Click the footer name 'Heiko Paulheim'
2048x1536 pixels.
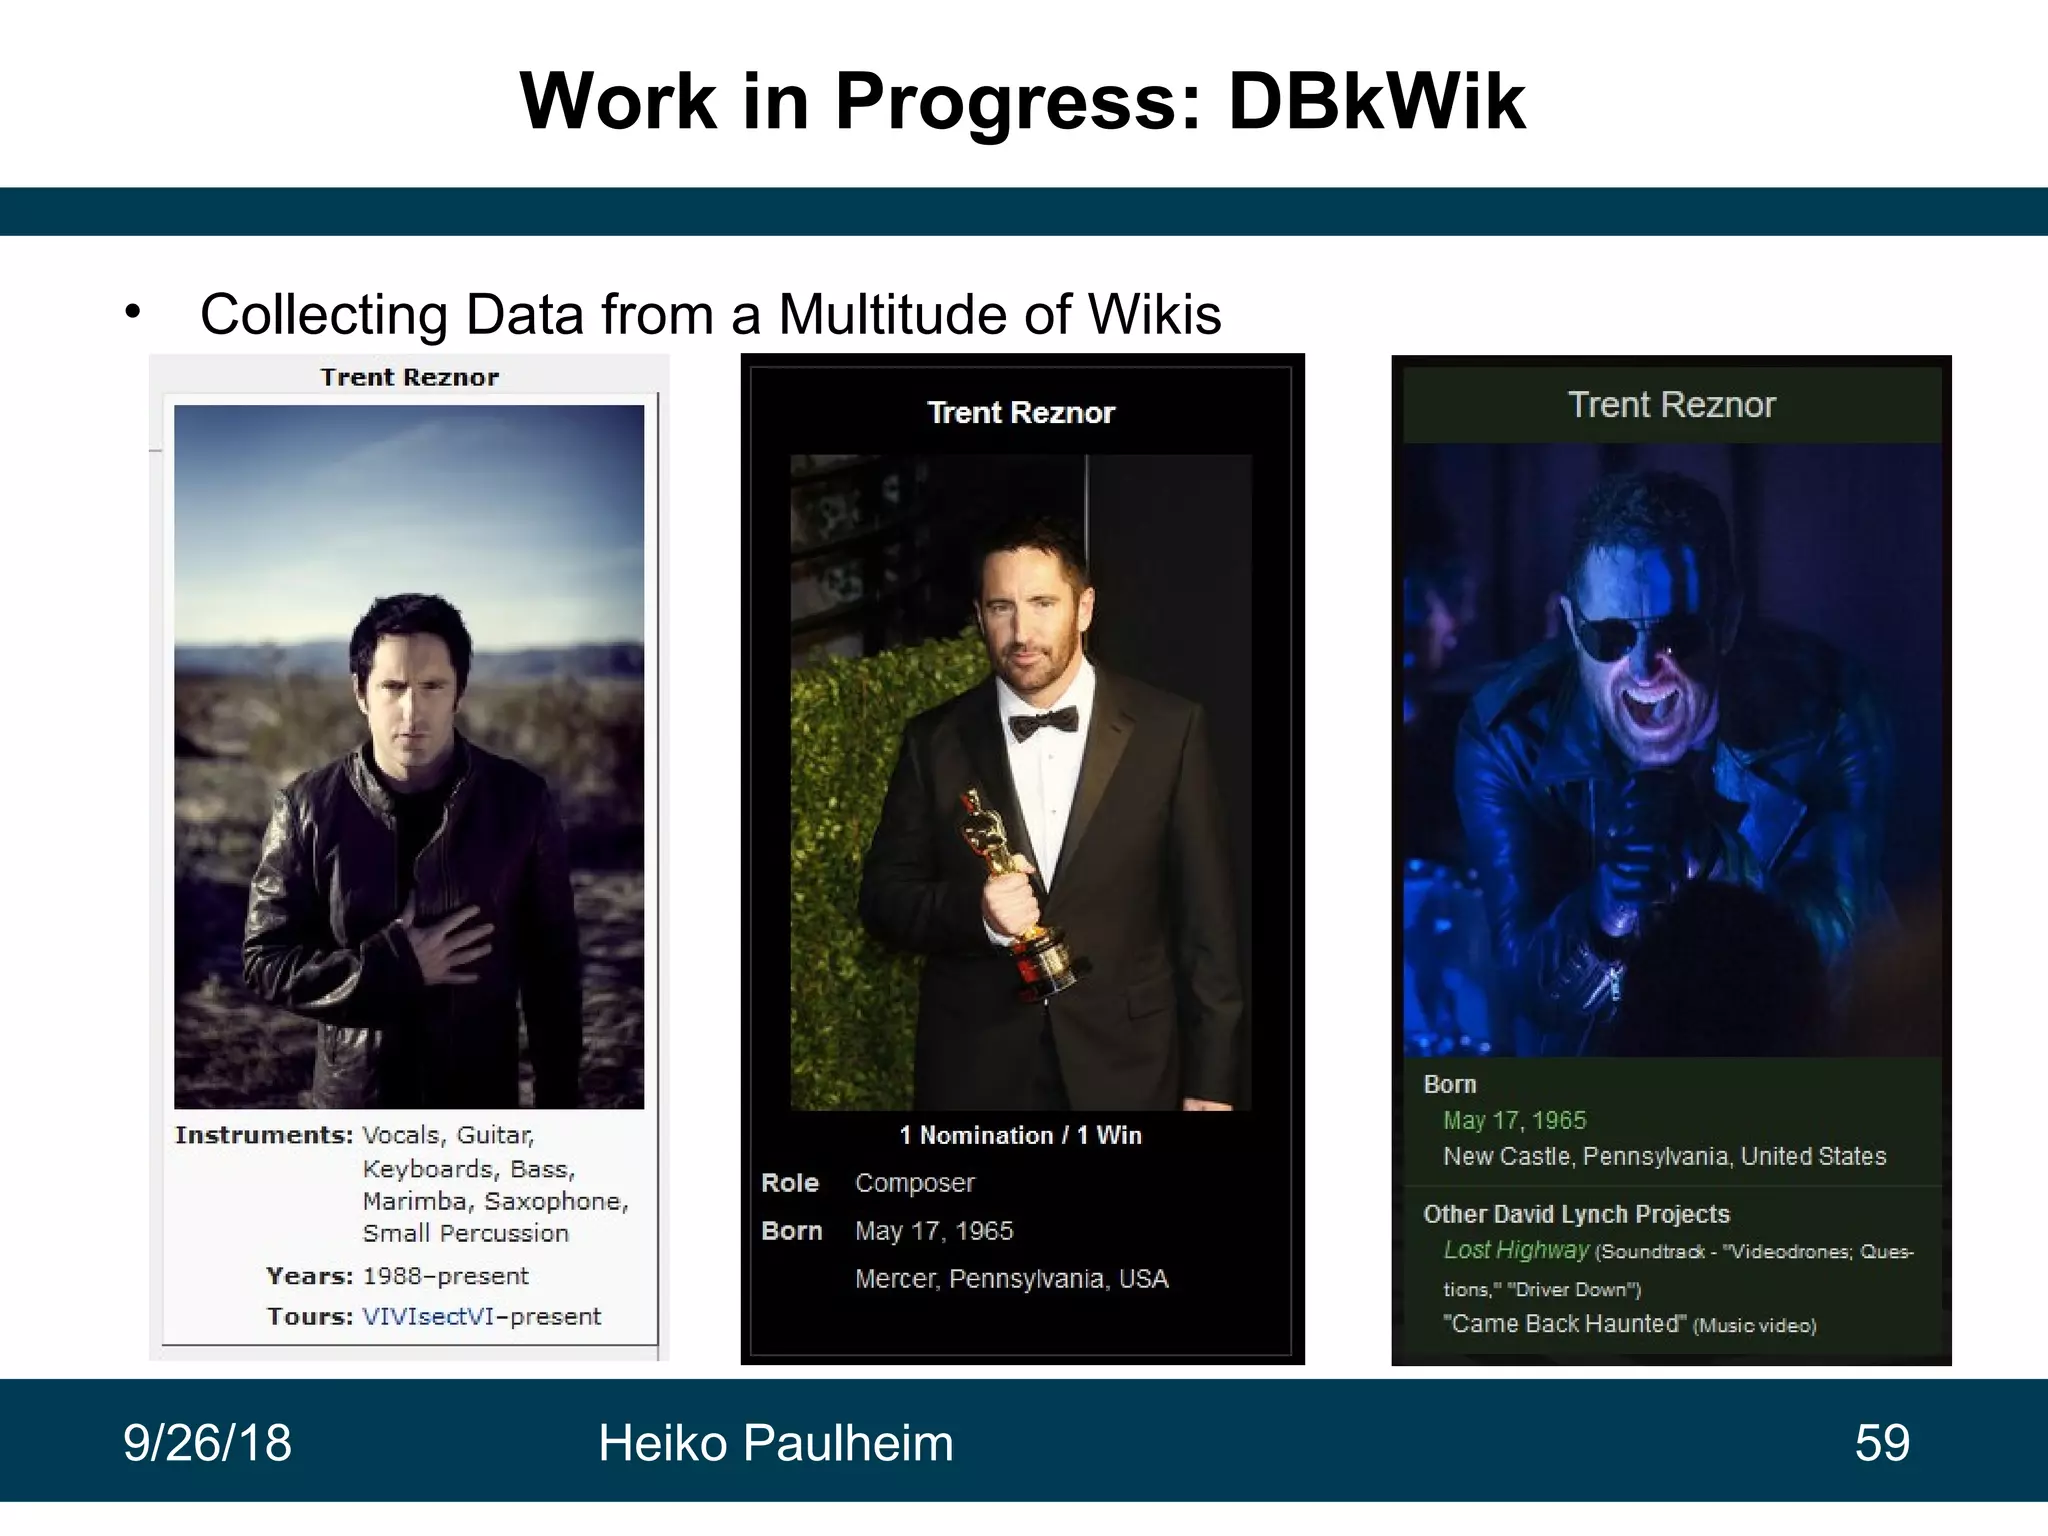point(776,1443)
